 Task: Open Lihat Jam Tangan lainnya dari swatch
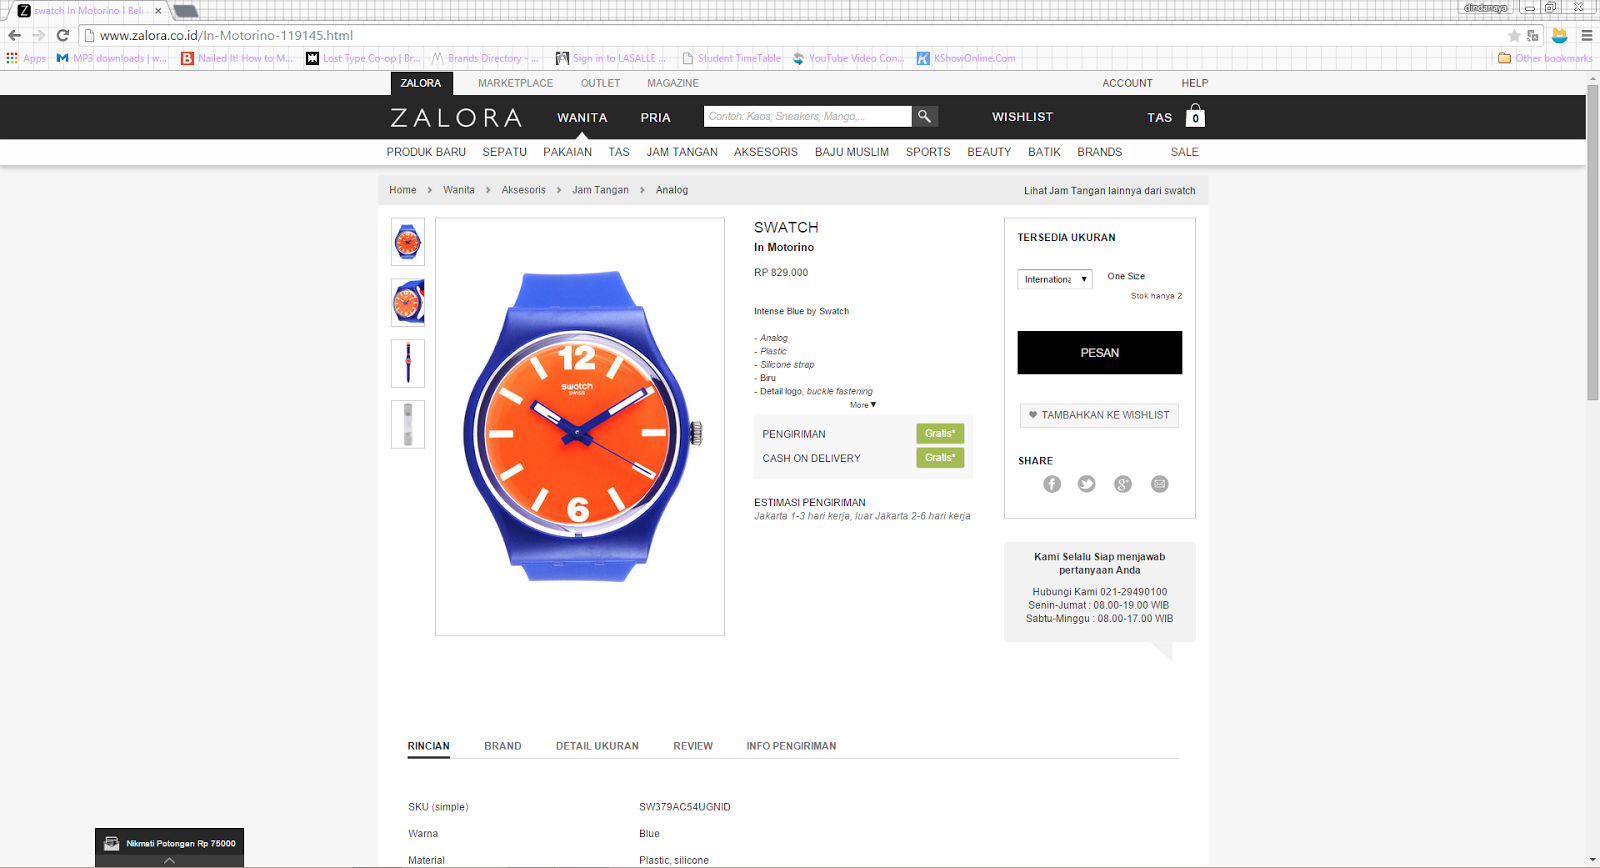[x=1109, y=191]
